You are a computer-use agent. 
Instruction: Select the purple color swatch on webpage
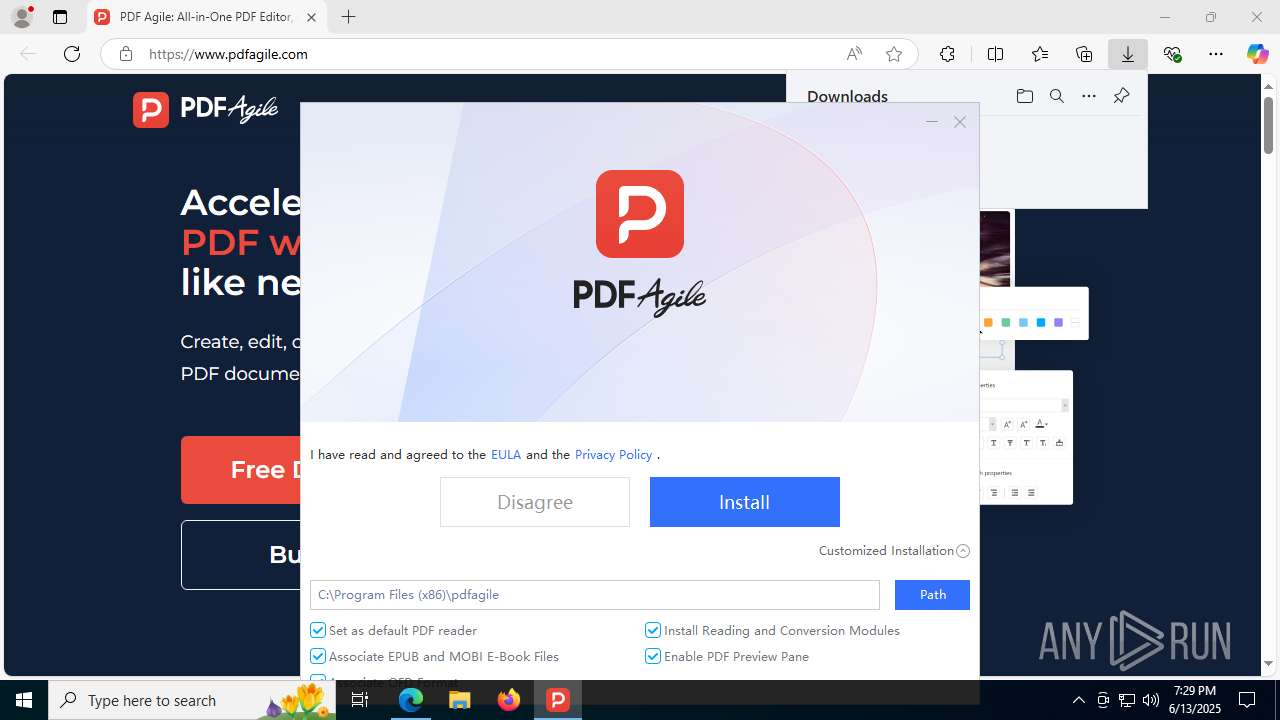click(x=1058, y=323)
